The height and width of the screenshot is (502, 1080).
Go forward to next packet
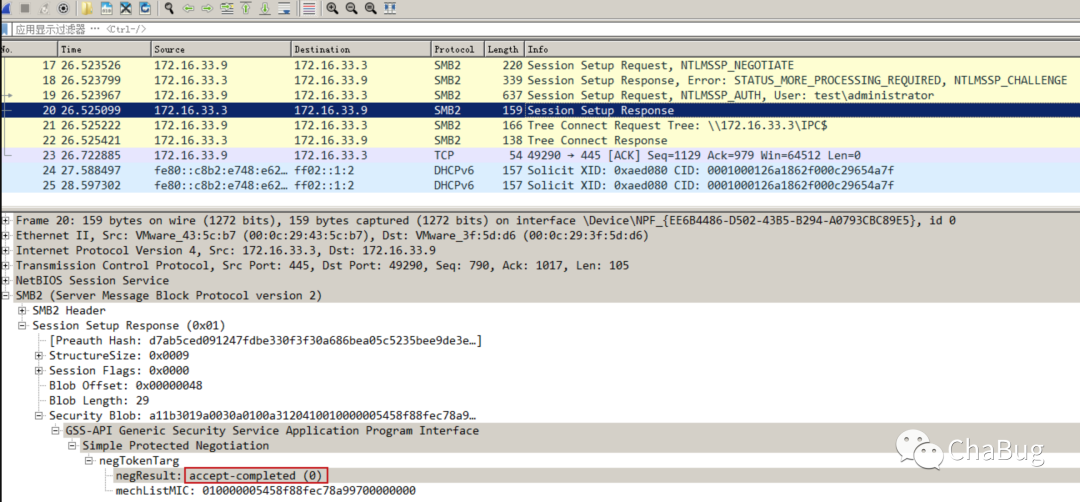[207, 8]
